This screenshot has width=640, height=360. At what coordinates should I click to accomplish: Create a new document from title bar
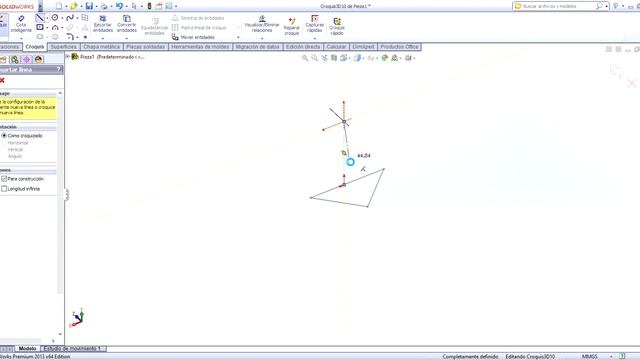pyautogui.click(x=59, y=6)
